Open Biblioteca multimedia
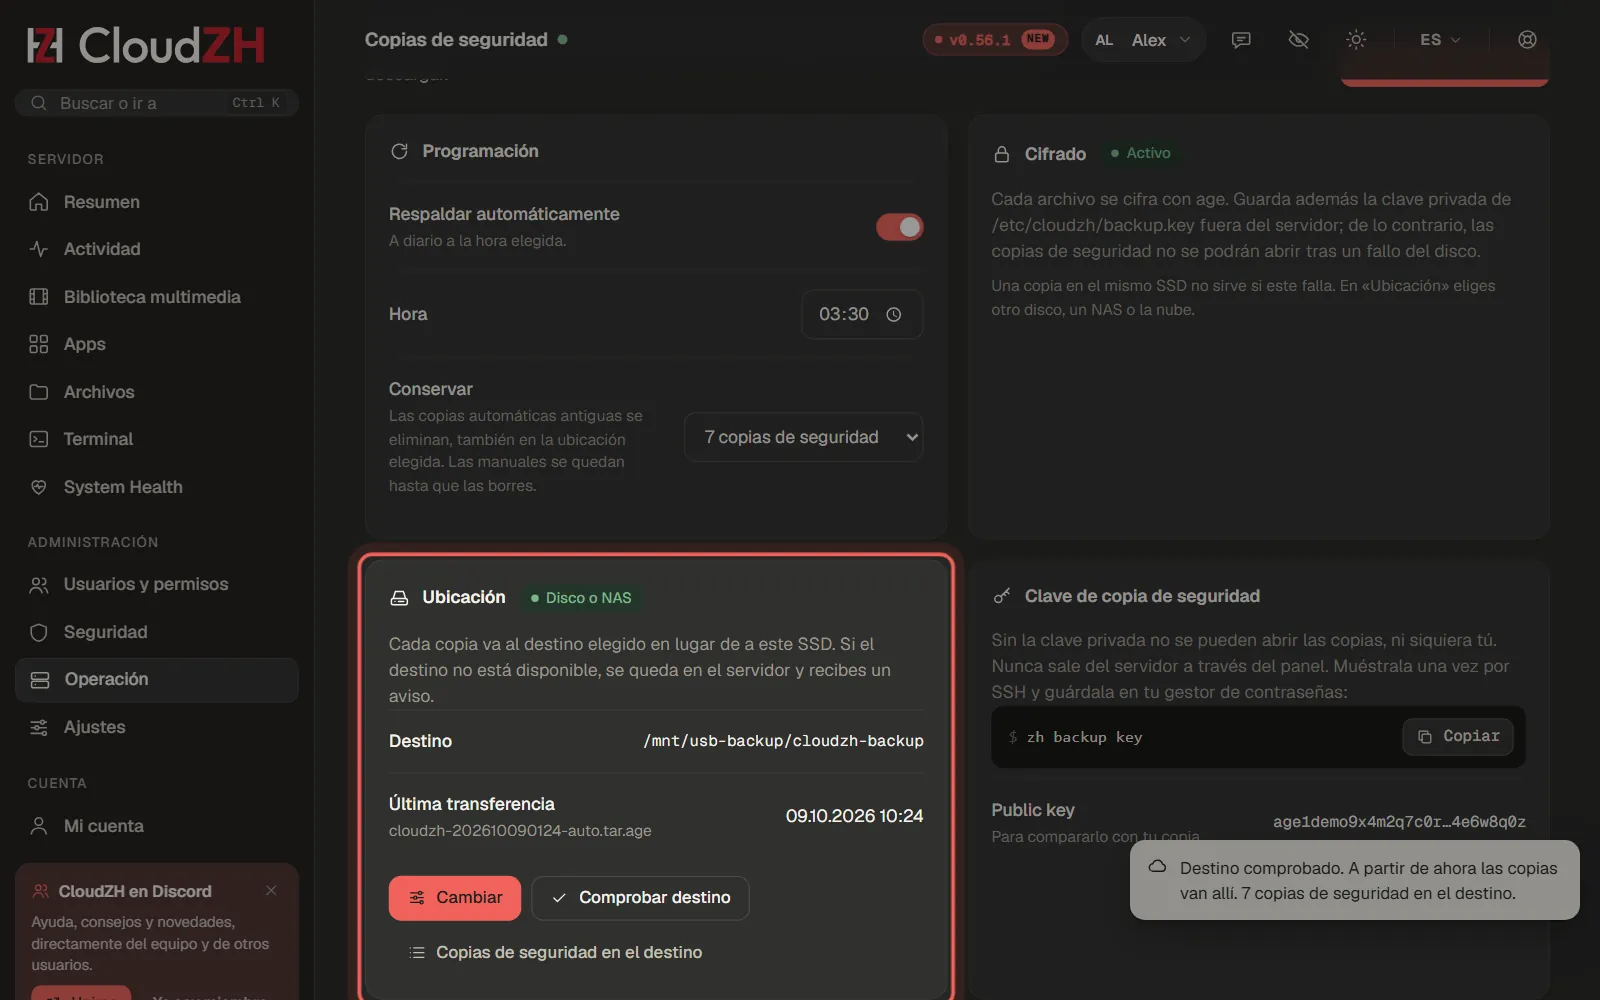This screenshot has height=1000, width=1600. [157, 297]
